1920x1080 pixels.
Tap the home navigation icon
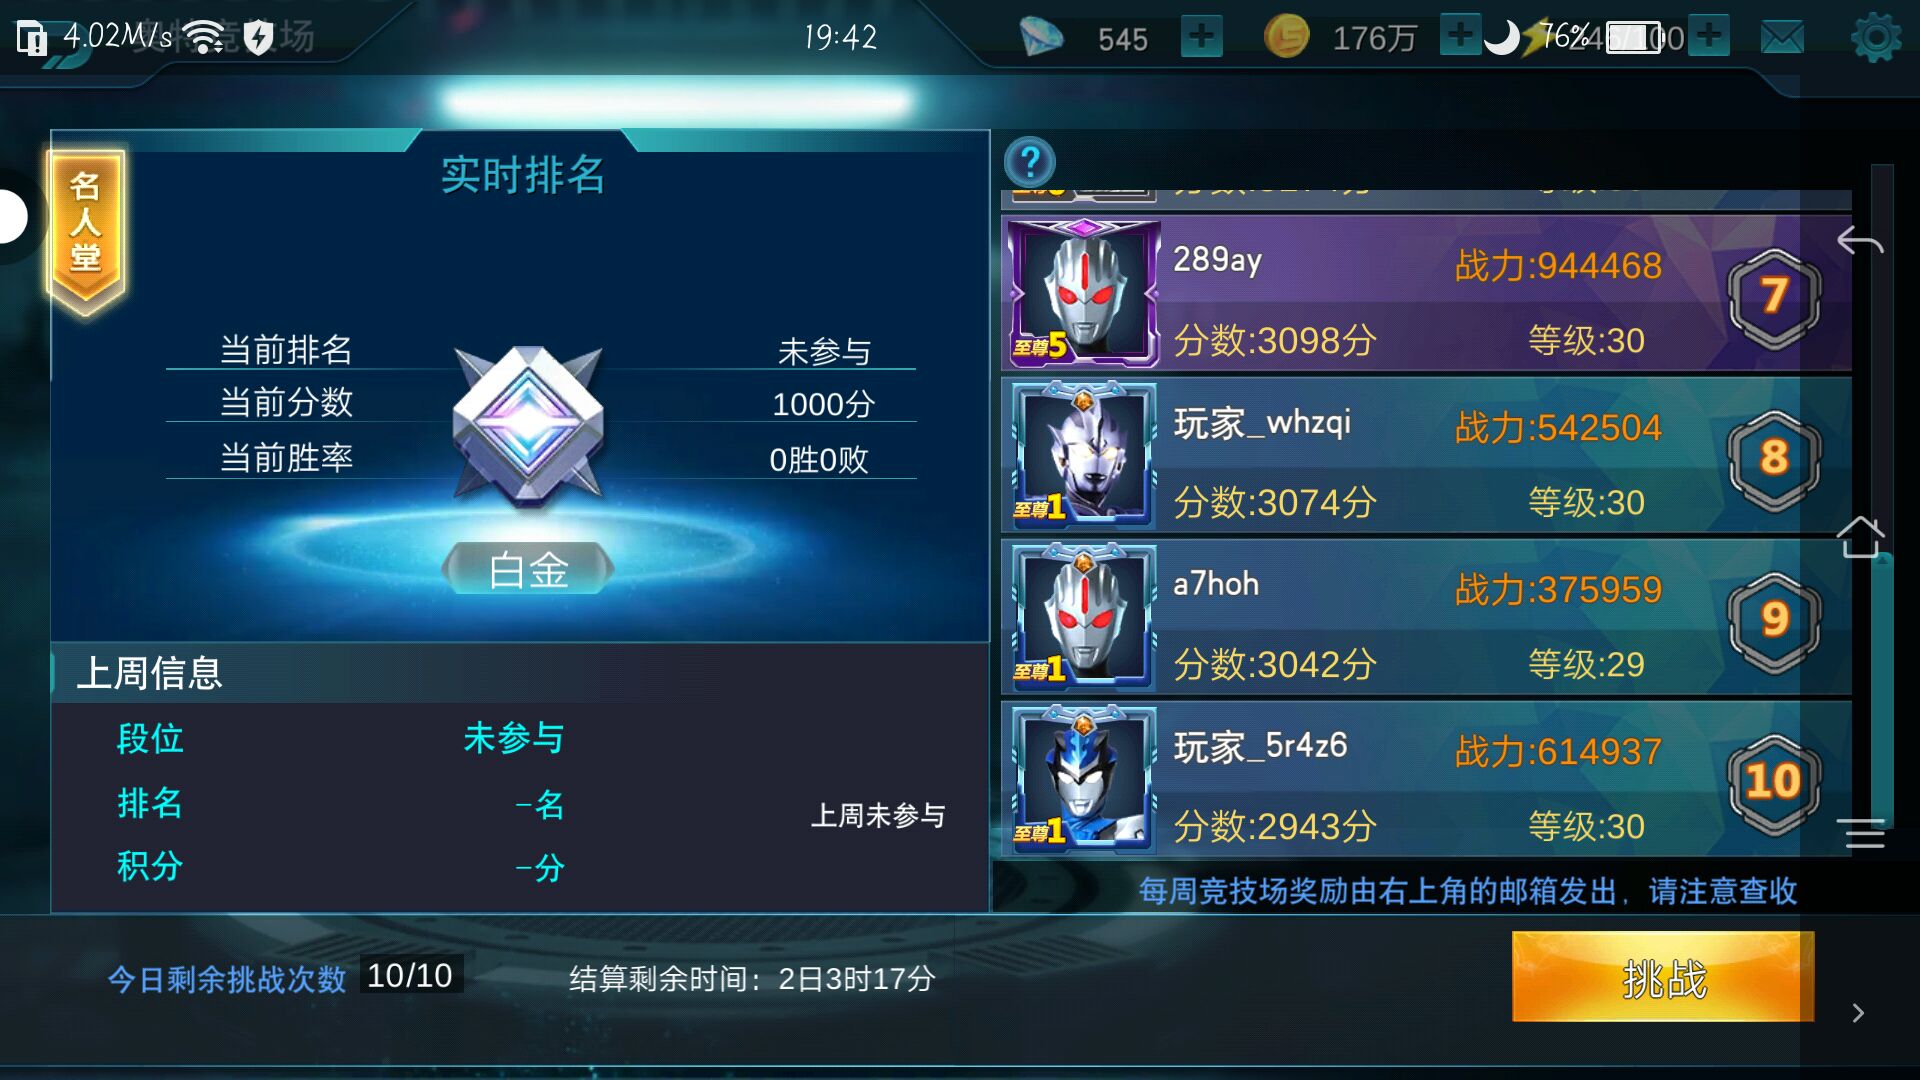click(1860, 537)
